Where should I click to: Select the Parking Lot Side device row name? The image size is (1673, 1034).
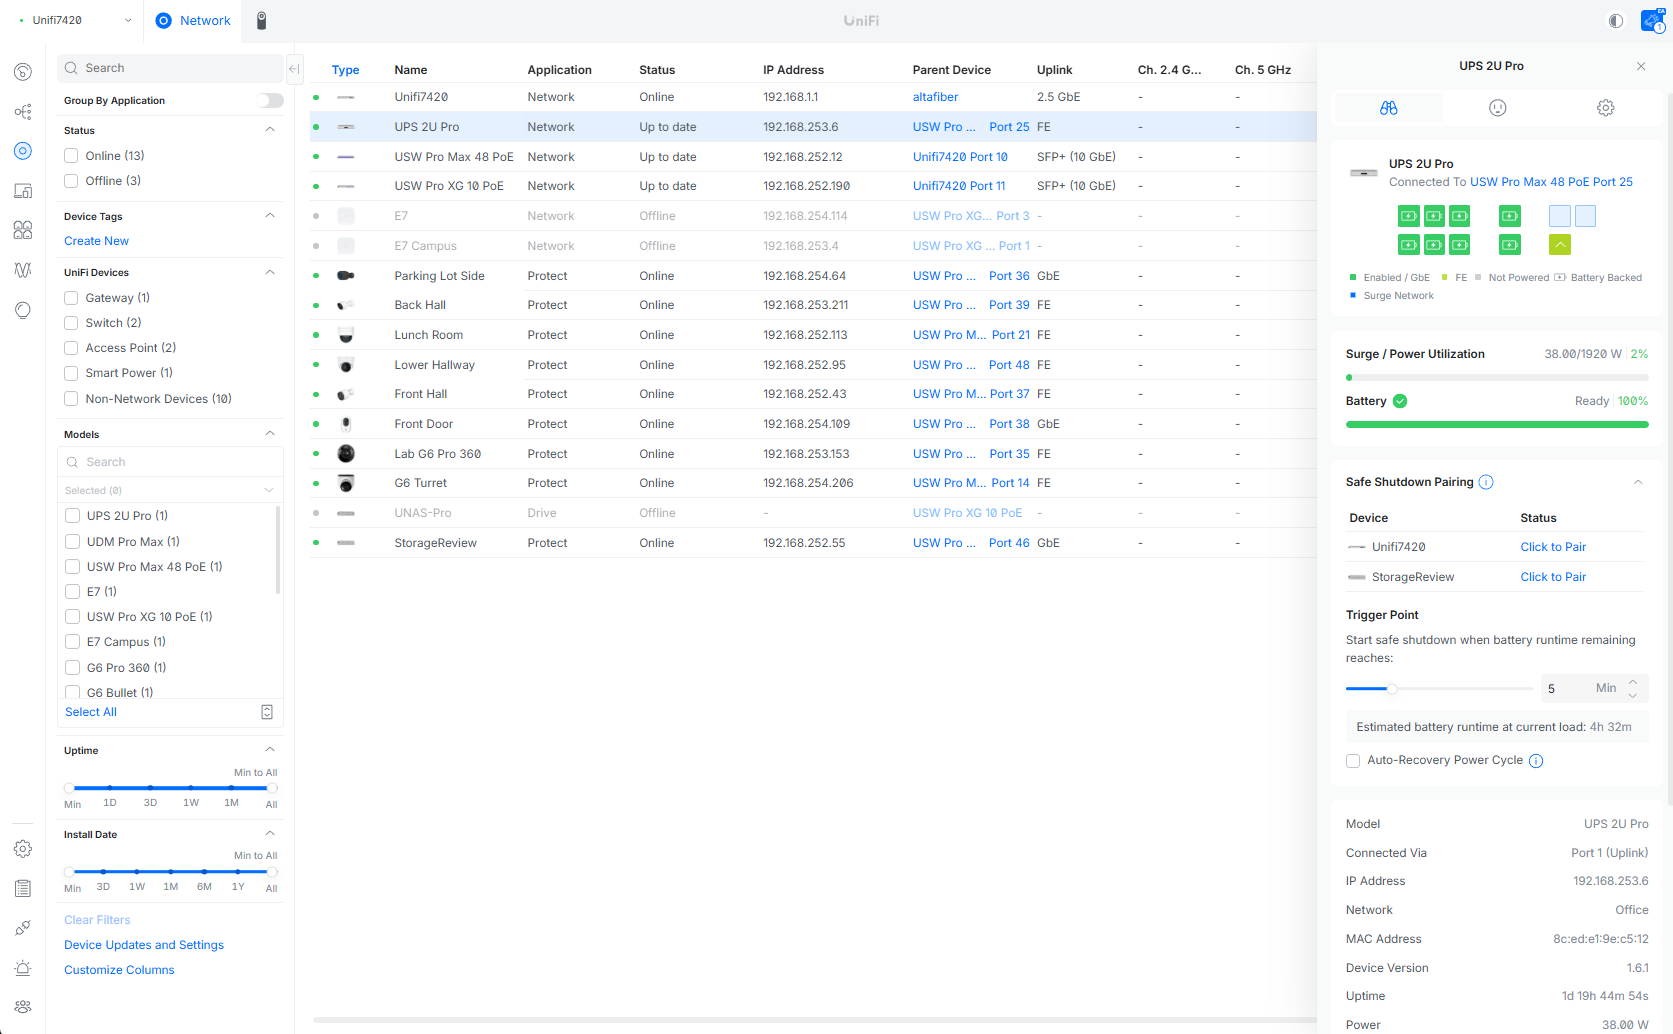[x=439, y=276]
